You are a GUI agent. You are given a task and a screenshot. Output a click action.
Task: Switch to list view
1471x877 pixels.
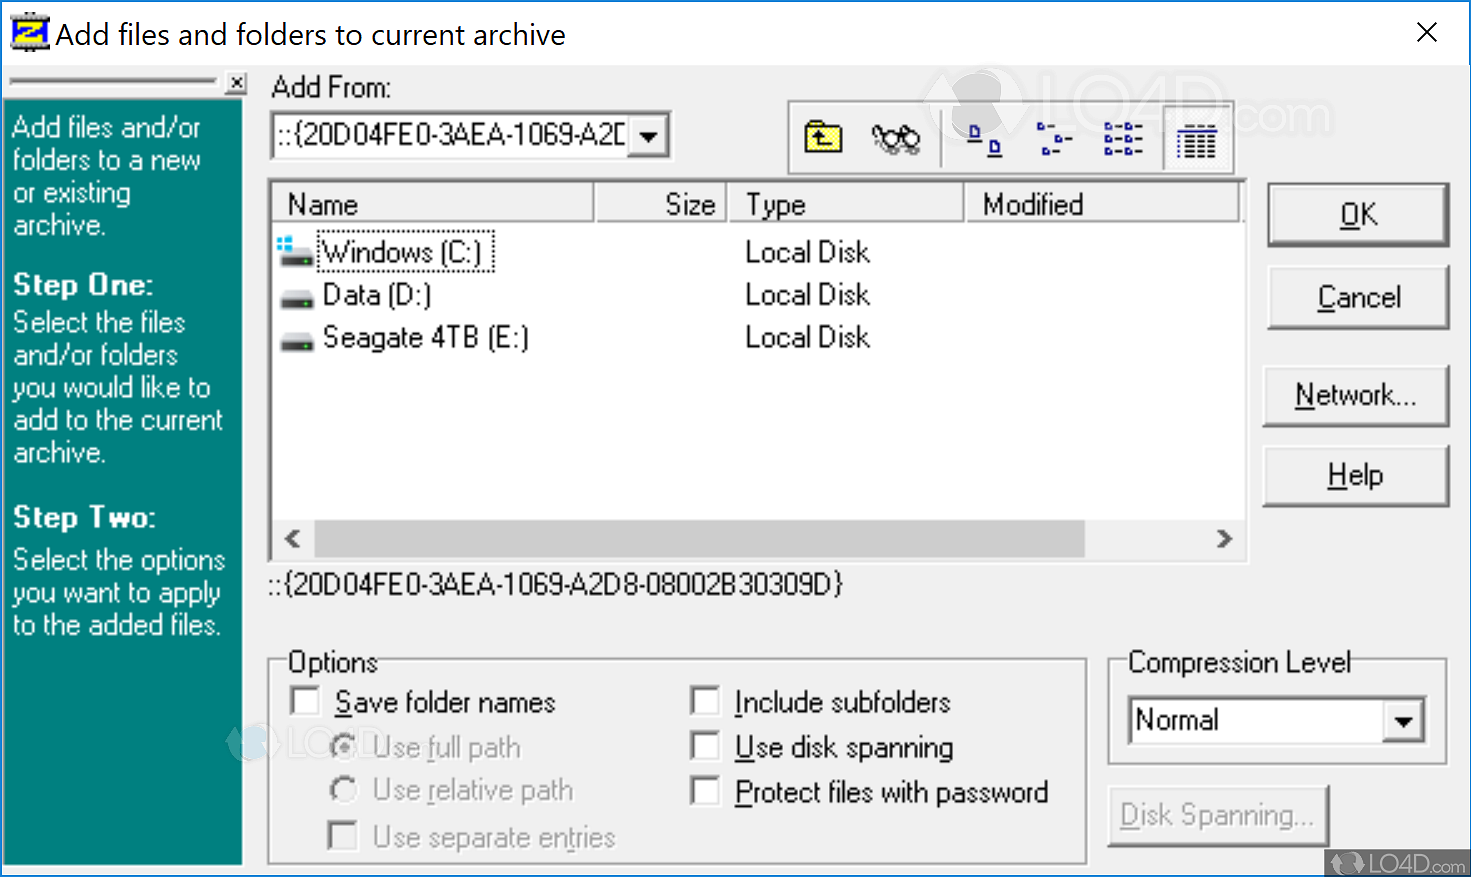tap(1123, 139)
